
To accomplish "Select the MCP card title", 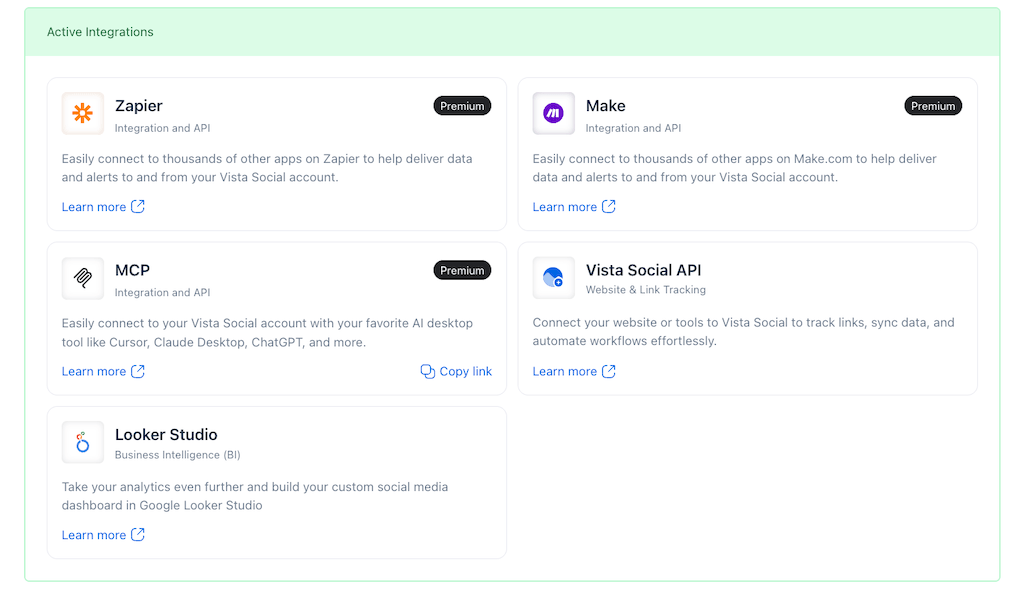I will pyautogui.click(x=133, y=270).
